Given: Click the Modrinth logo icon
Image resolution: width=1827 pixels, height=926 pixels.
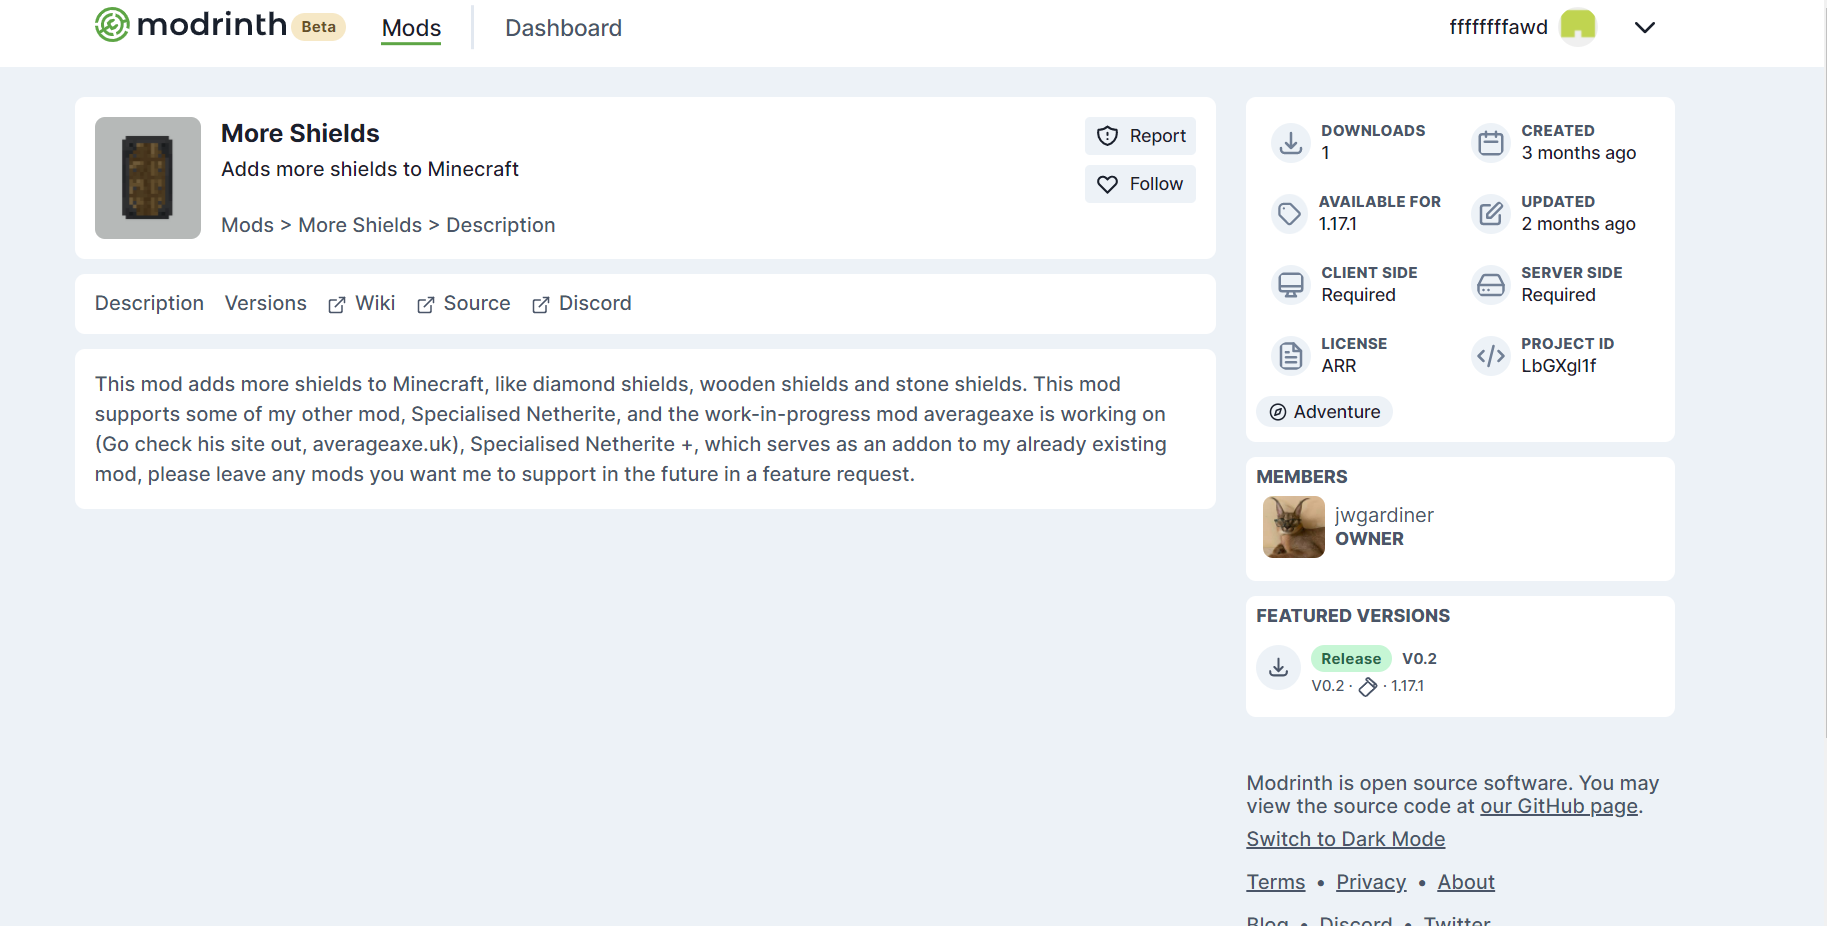Looking at the screenshot, I should point(114,24).
